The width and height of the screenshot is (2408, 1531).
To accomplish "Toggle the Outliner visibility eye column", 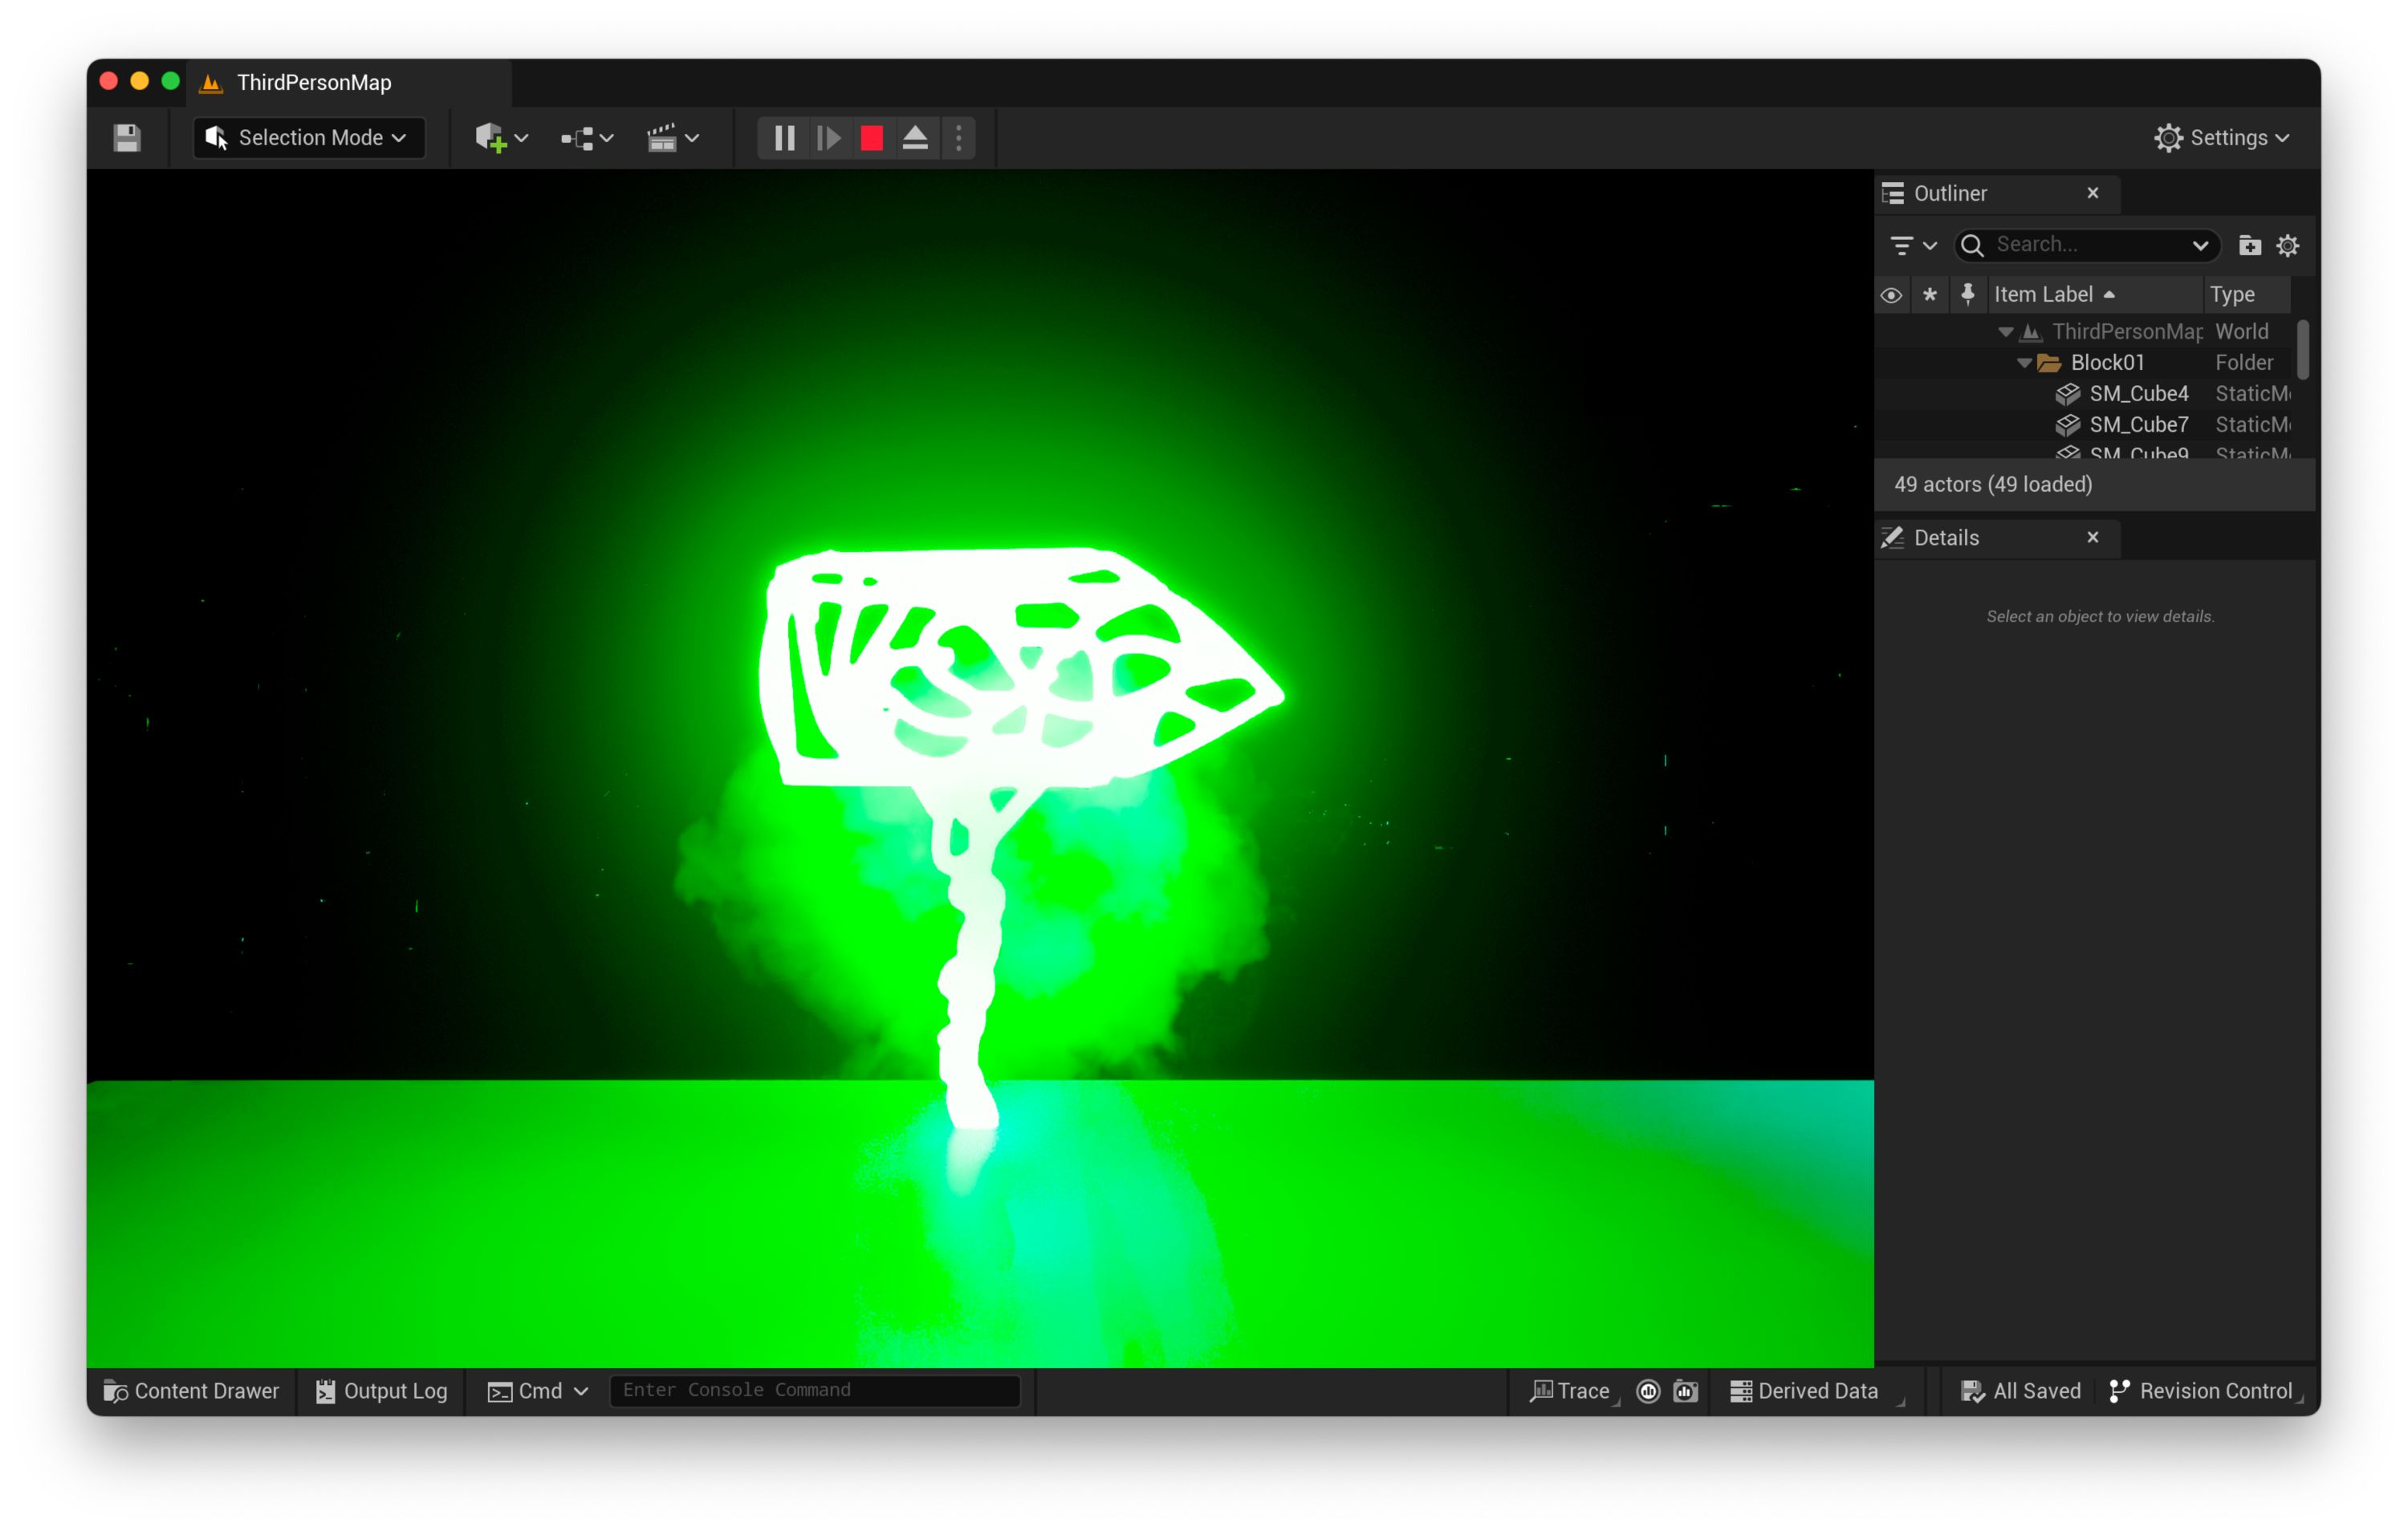I will tap(1890, 295).
